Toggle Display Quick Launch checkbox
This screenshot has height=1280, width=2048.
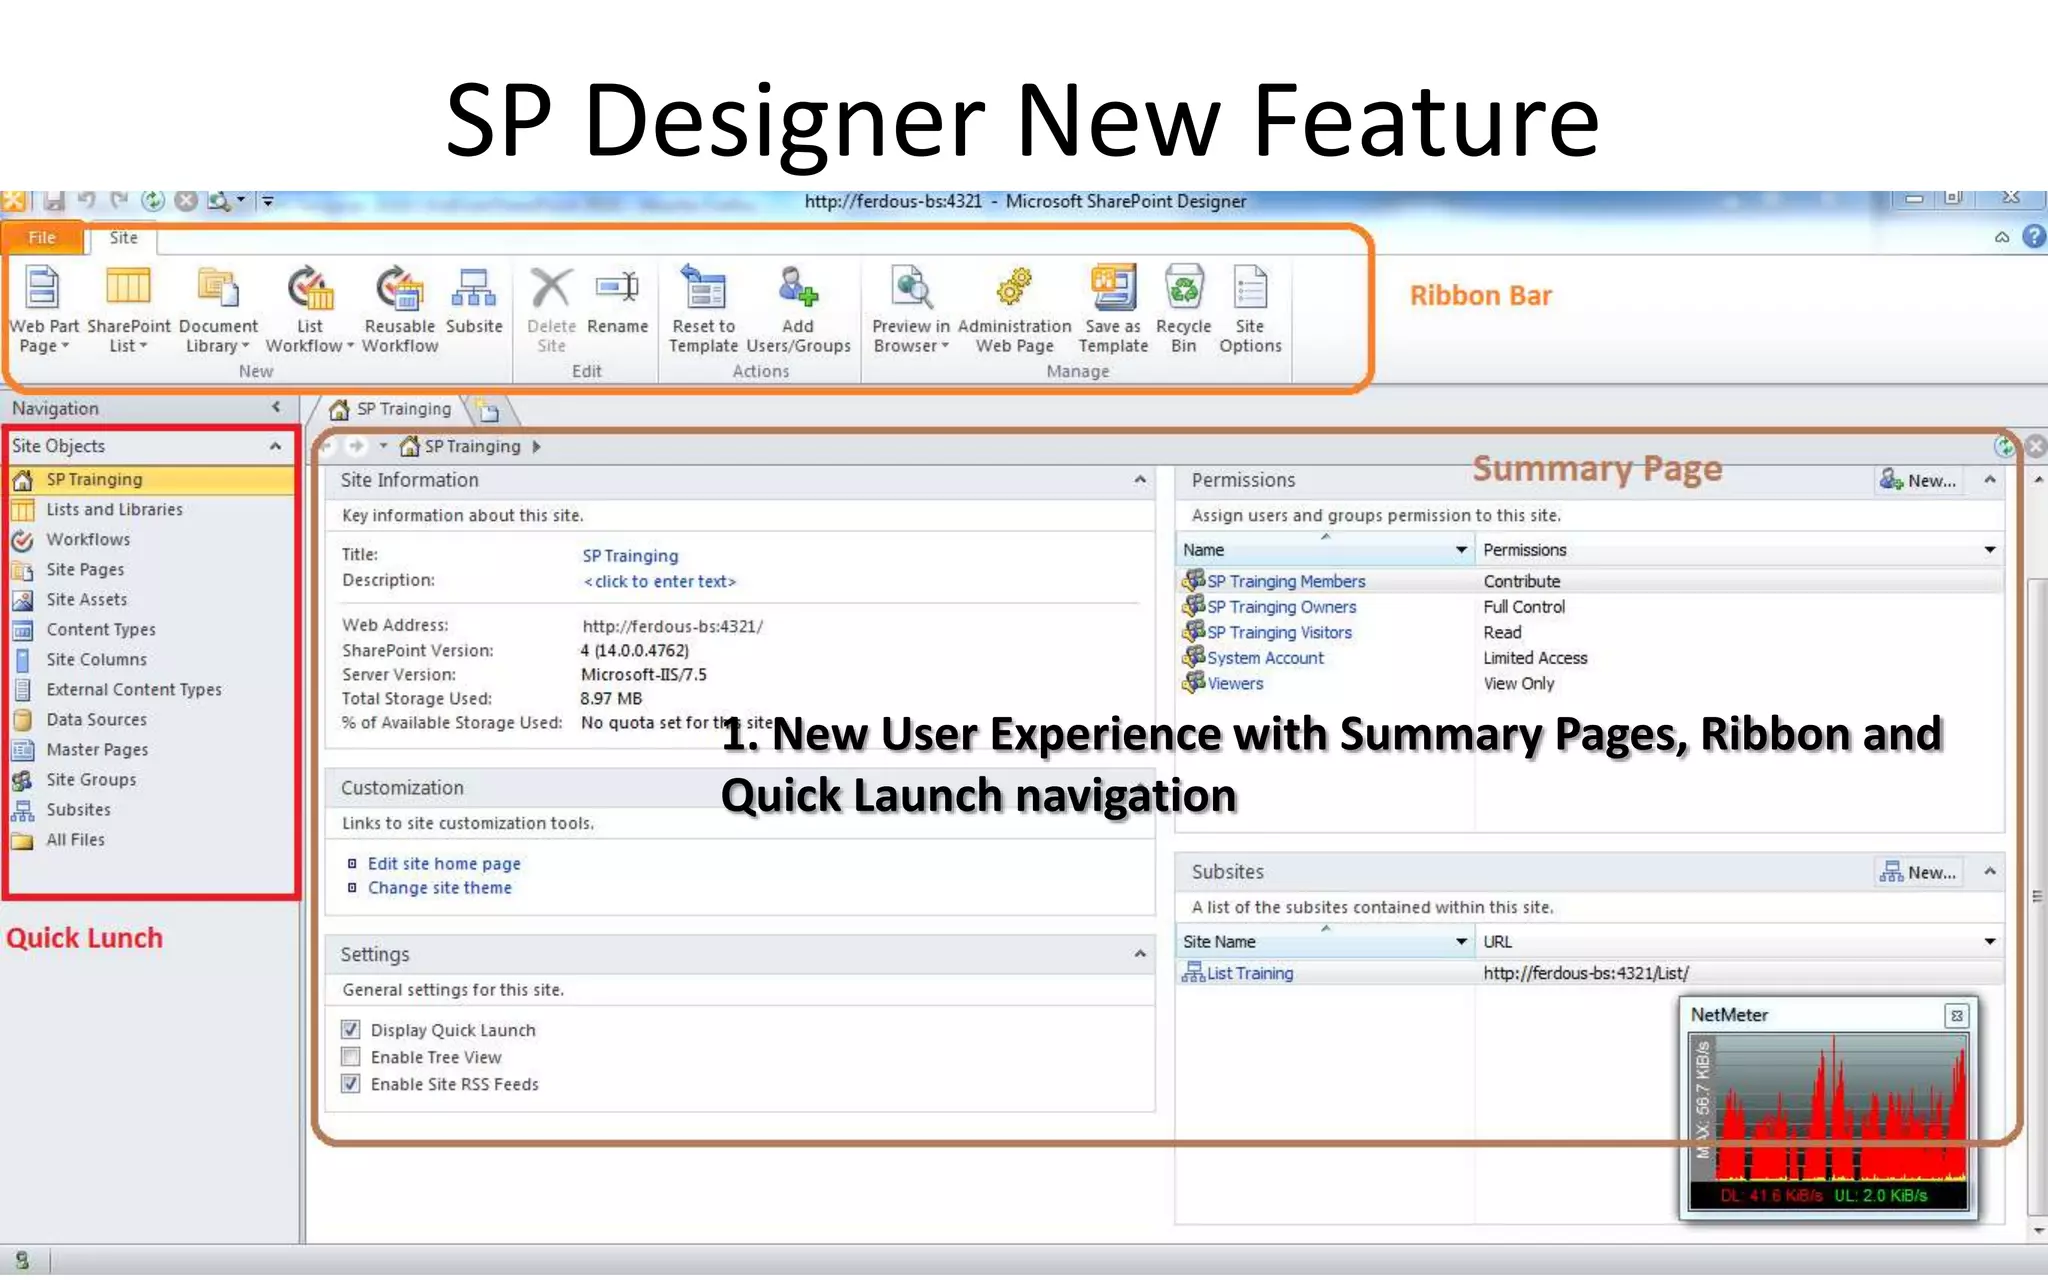pos(351,1029)
